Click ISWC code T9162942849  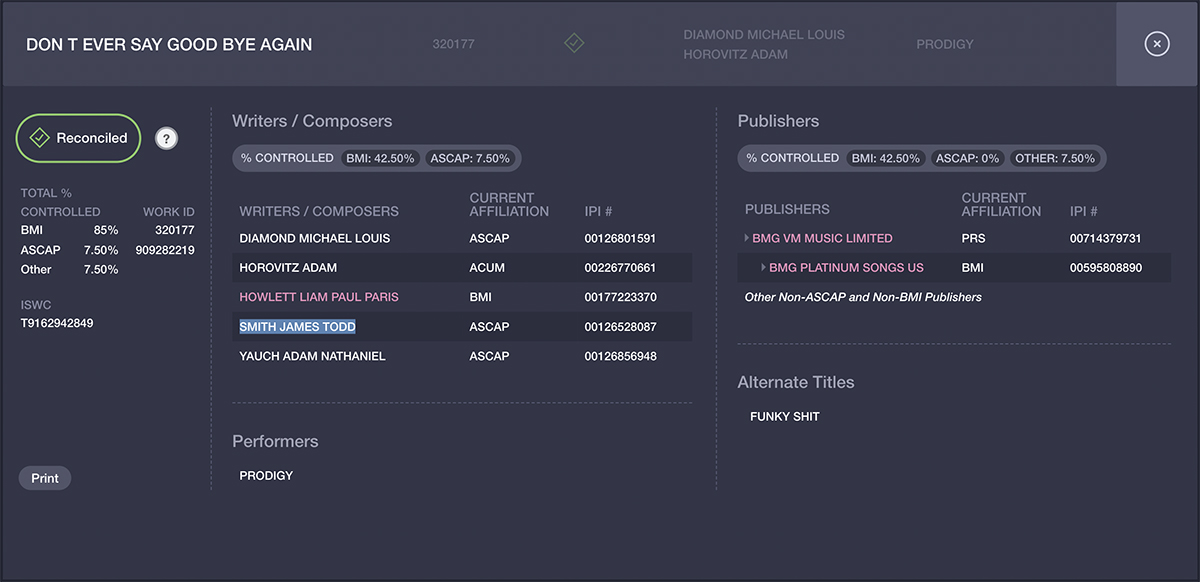tap(57, 323)
